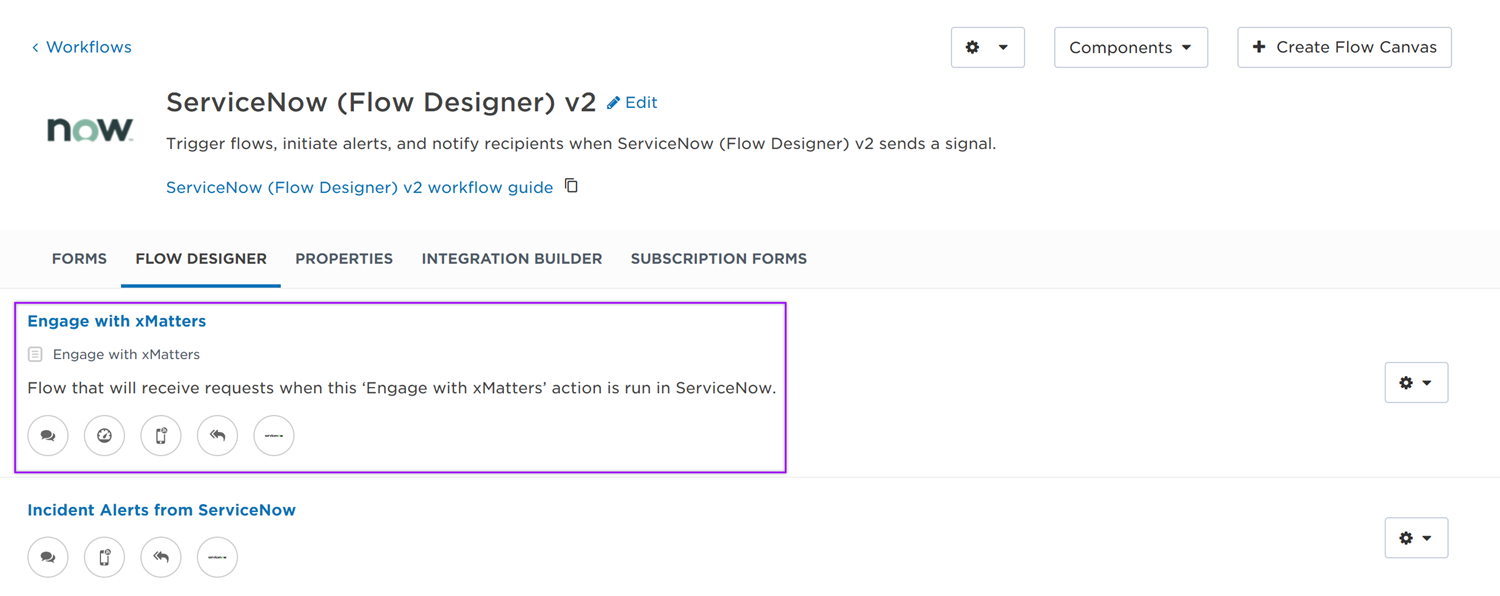Click the reply-all arrow icon under Incident Alerts
The image size is (1500, 596).
click(x=161, y=557)
